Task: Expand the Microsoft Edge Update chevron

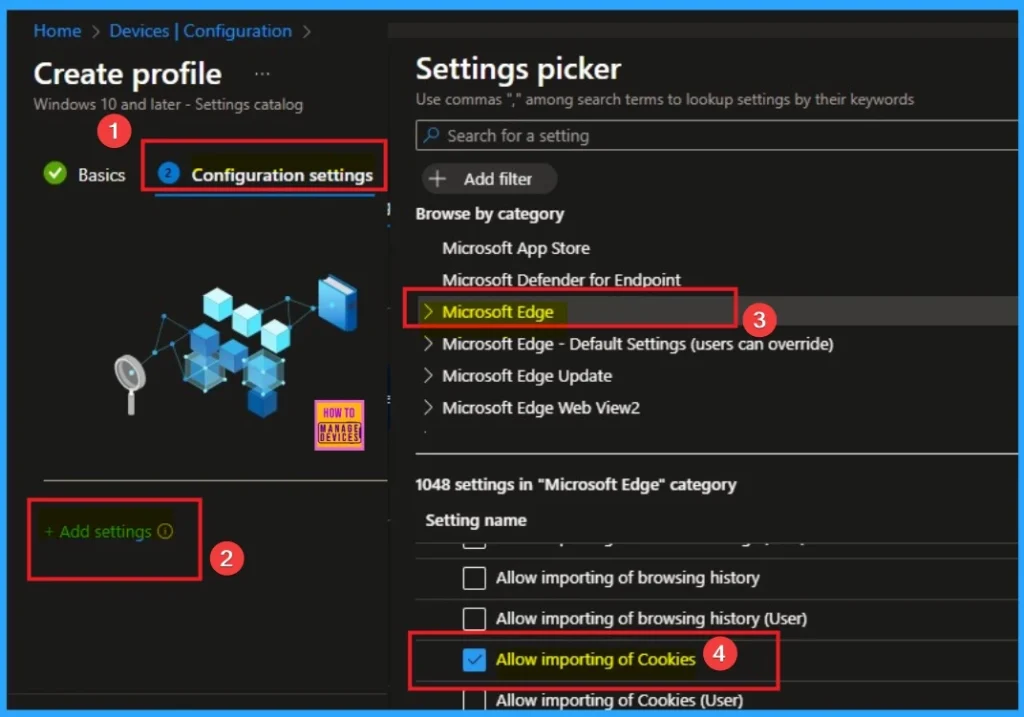Action: pos(428,375)
